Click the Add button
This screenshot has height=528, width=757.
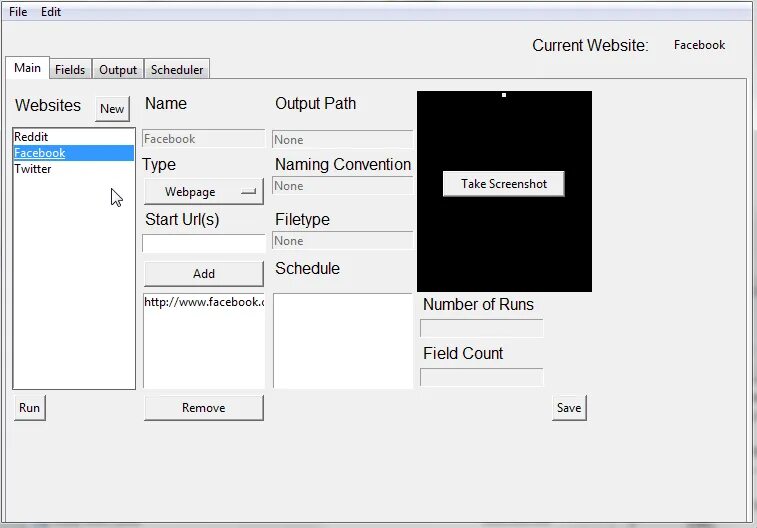click(204, 274)
